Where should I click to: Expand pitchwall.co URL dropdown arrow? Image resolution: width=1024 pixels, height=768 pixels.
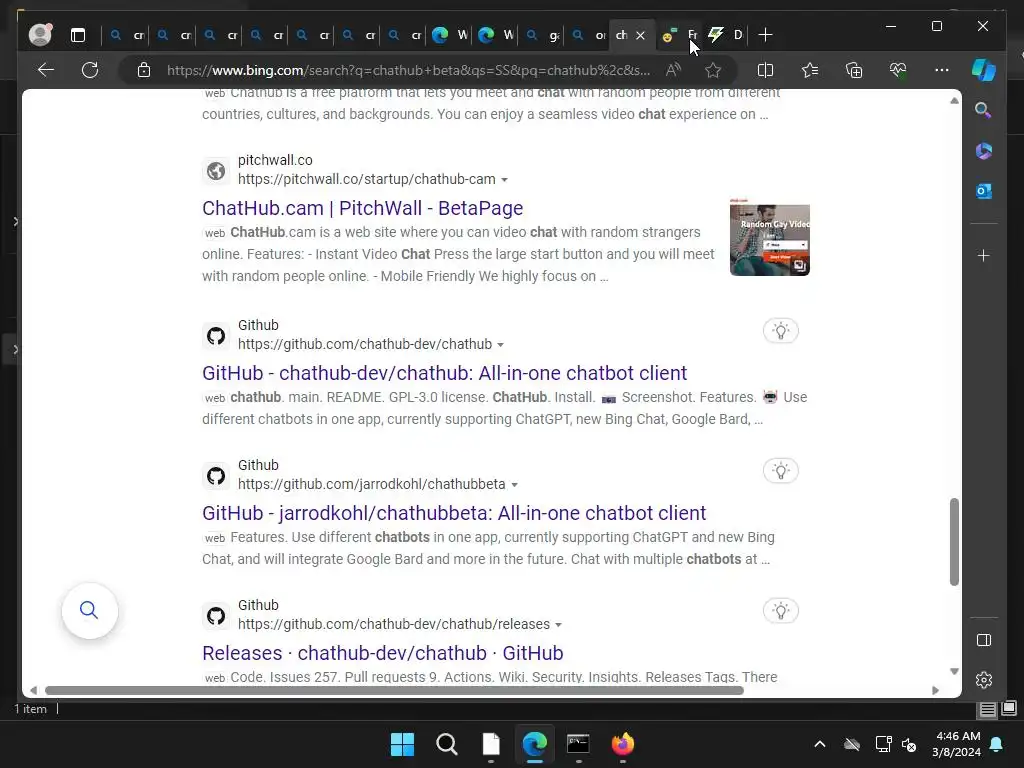pyautogui.click(x=504, y=180)
